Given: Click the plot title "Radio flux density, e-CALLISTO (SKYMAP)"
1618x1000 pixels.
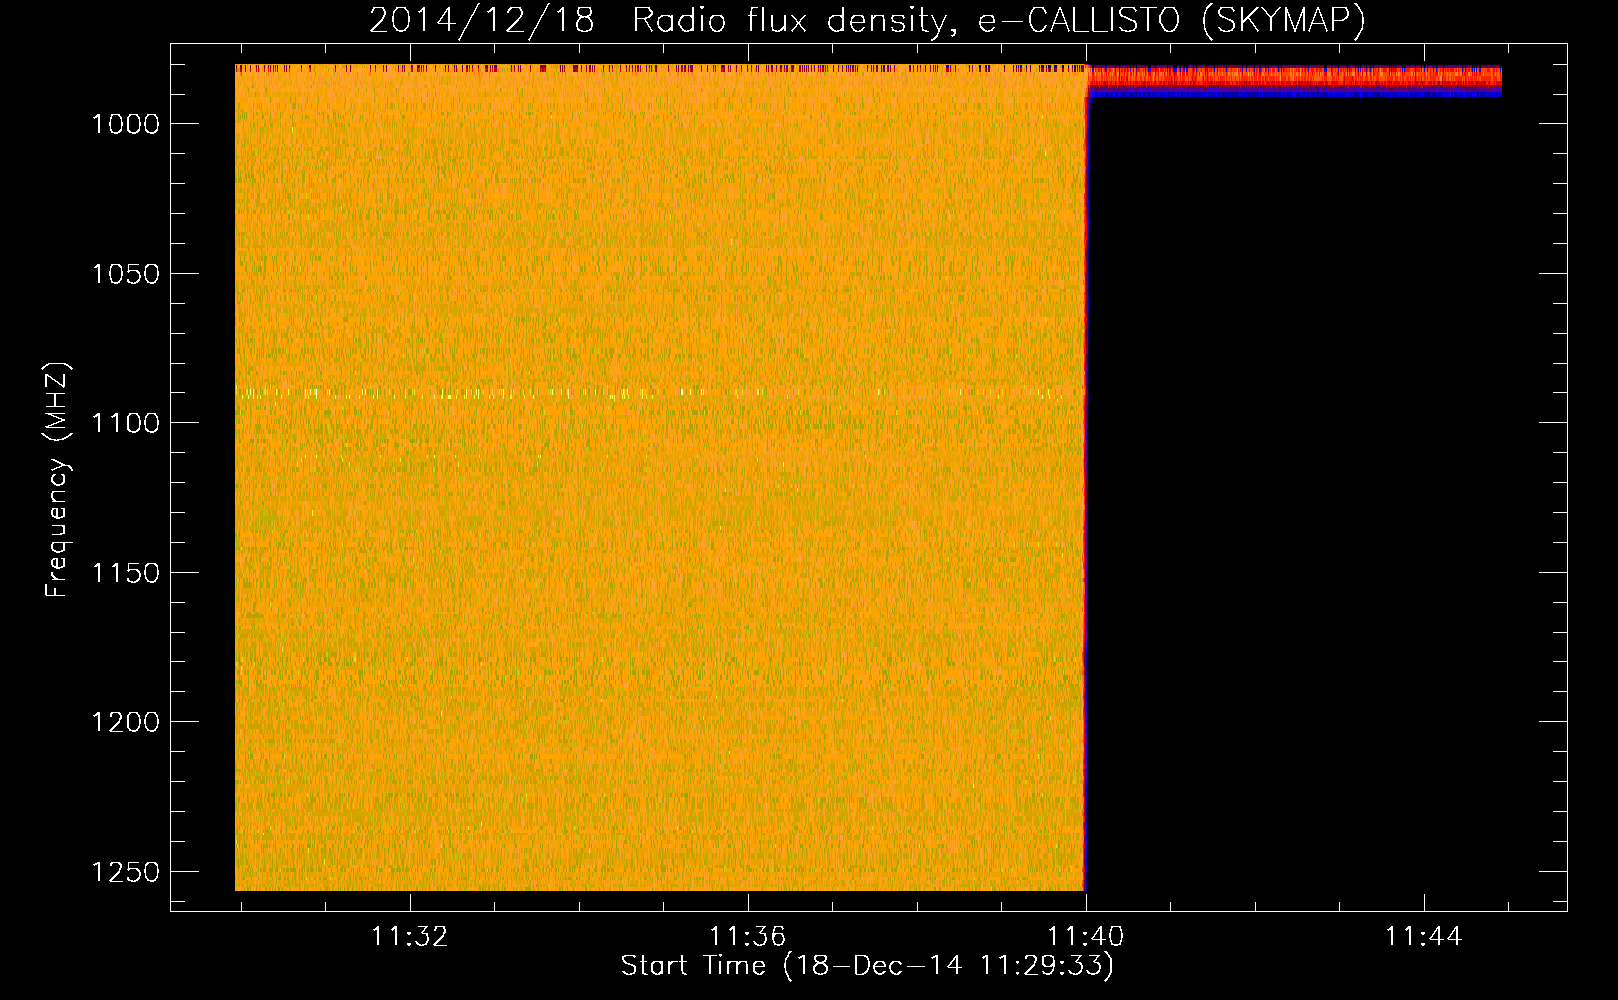Looking at the screenshot, I should (x=999, y=21).
